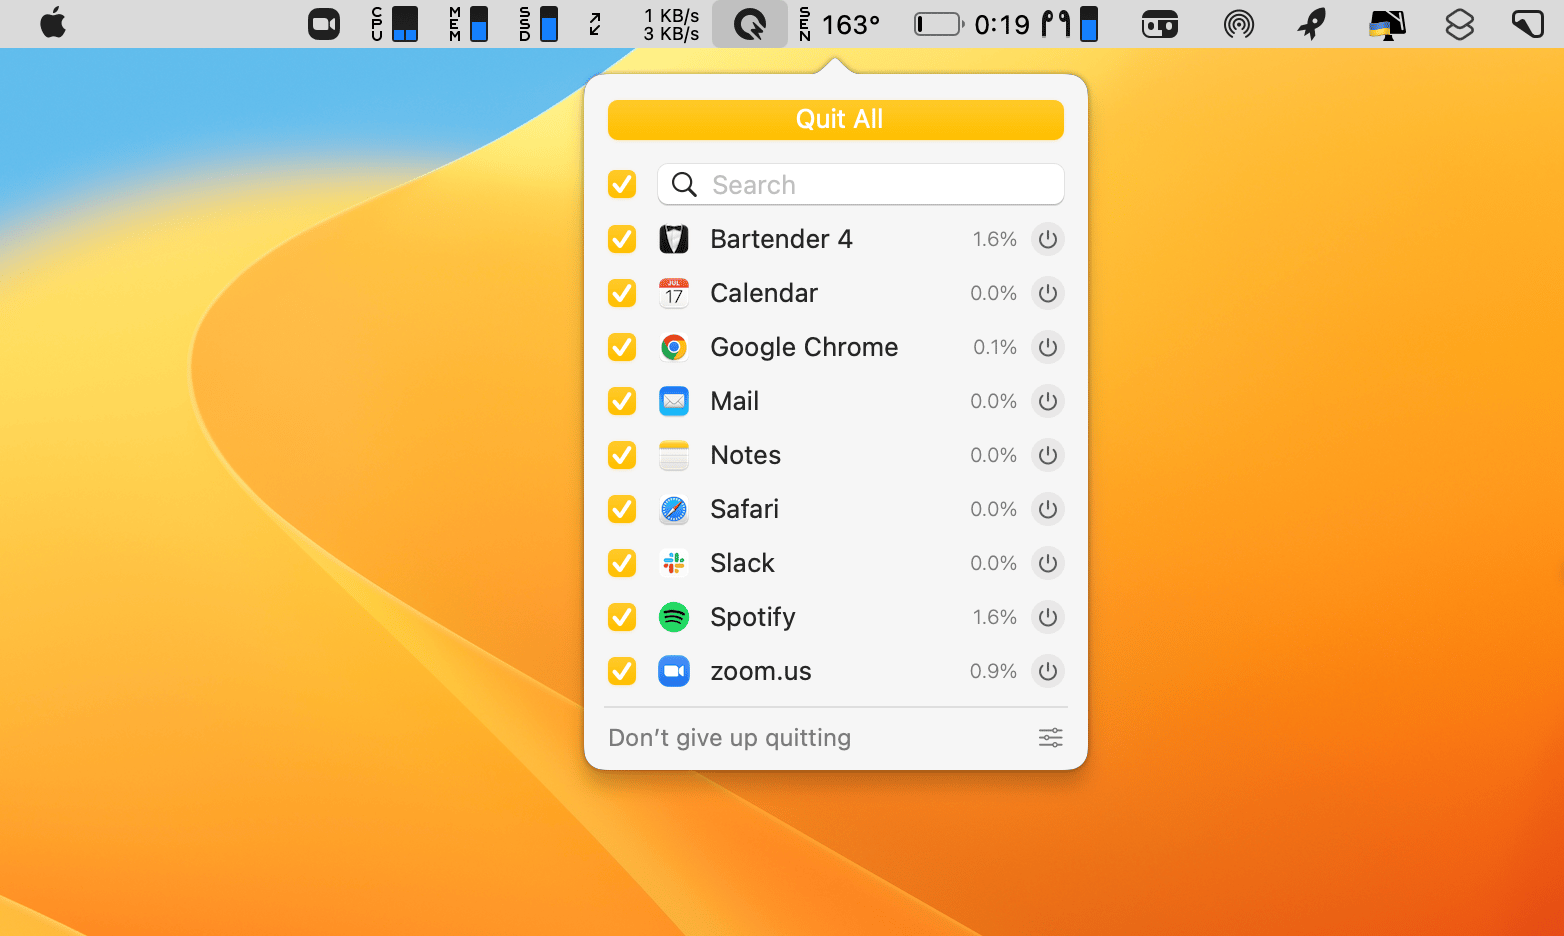The height and width of the screenshot is (936, 1564).
Task: Click the Slack app icon
Action: pos(674,563)
